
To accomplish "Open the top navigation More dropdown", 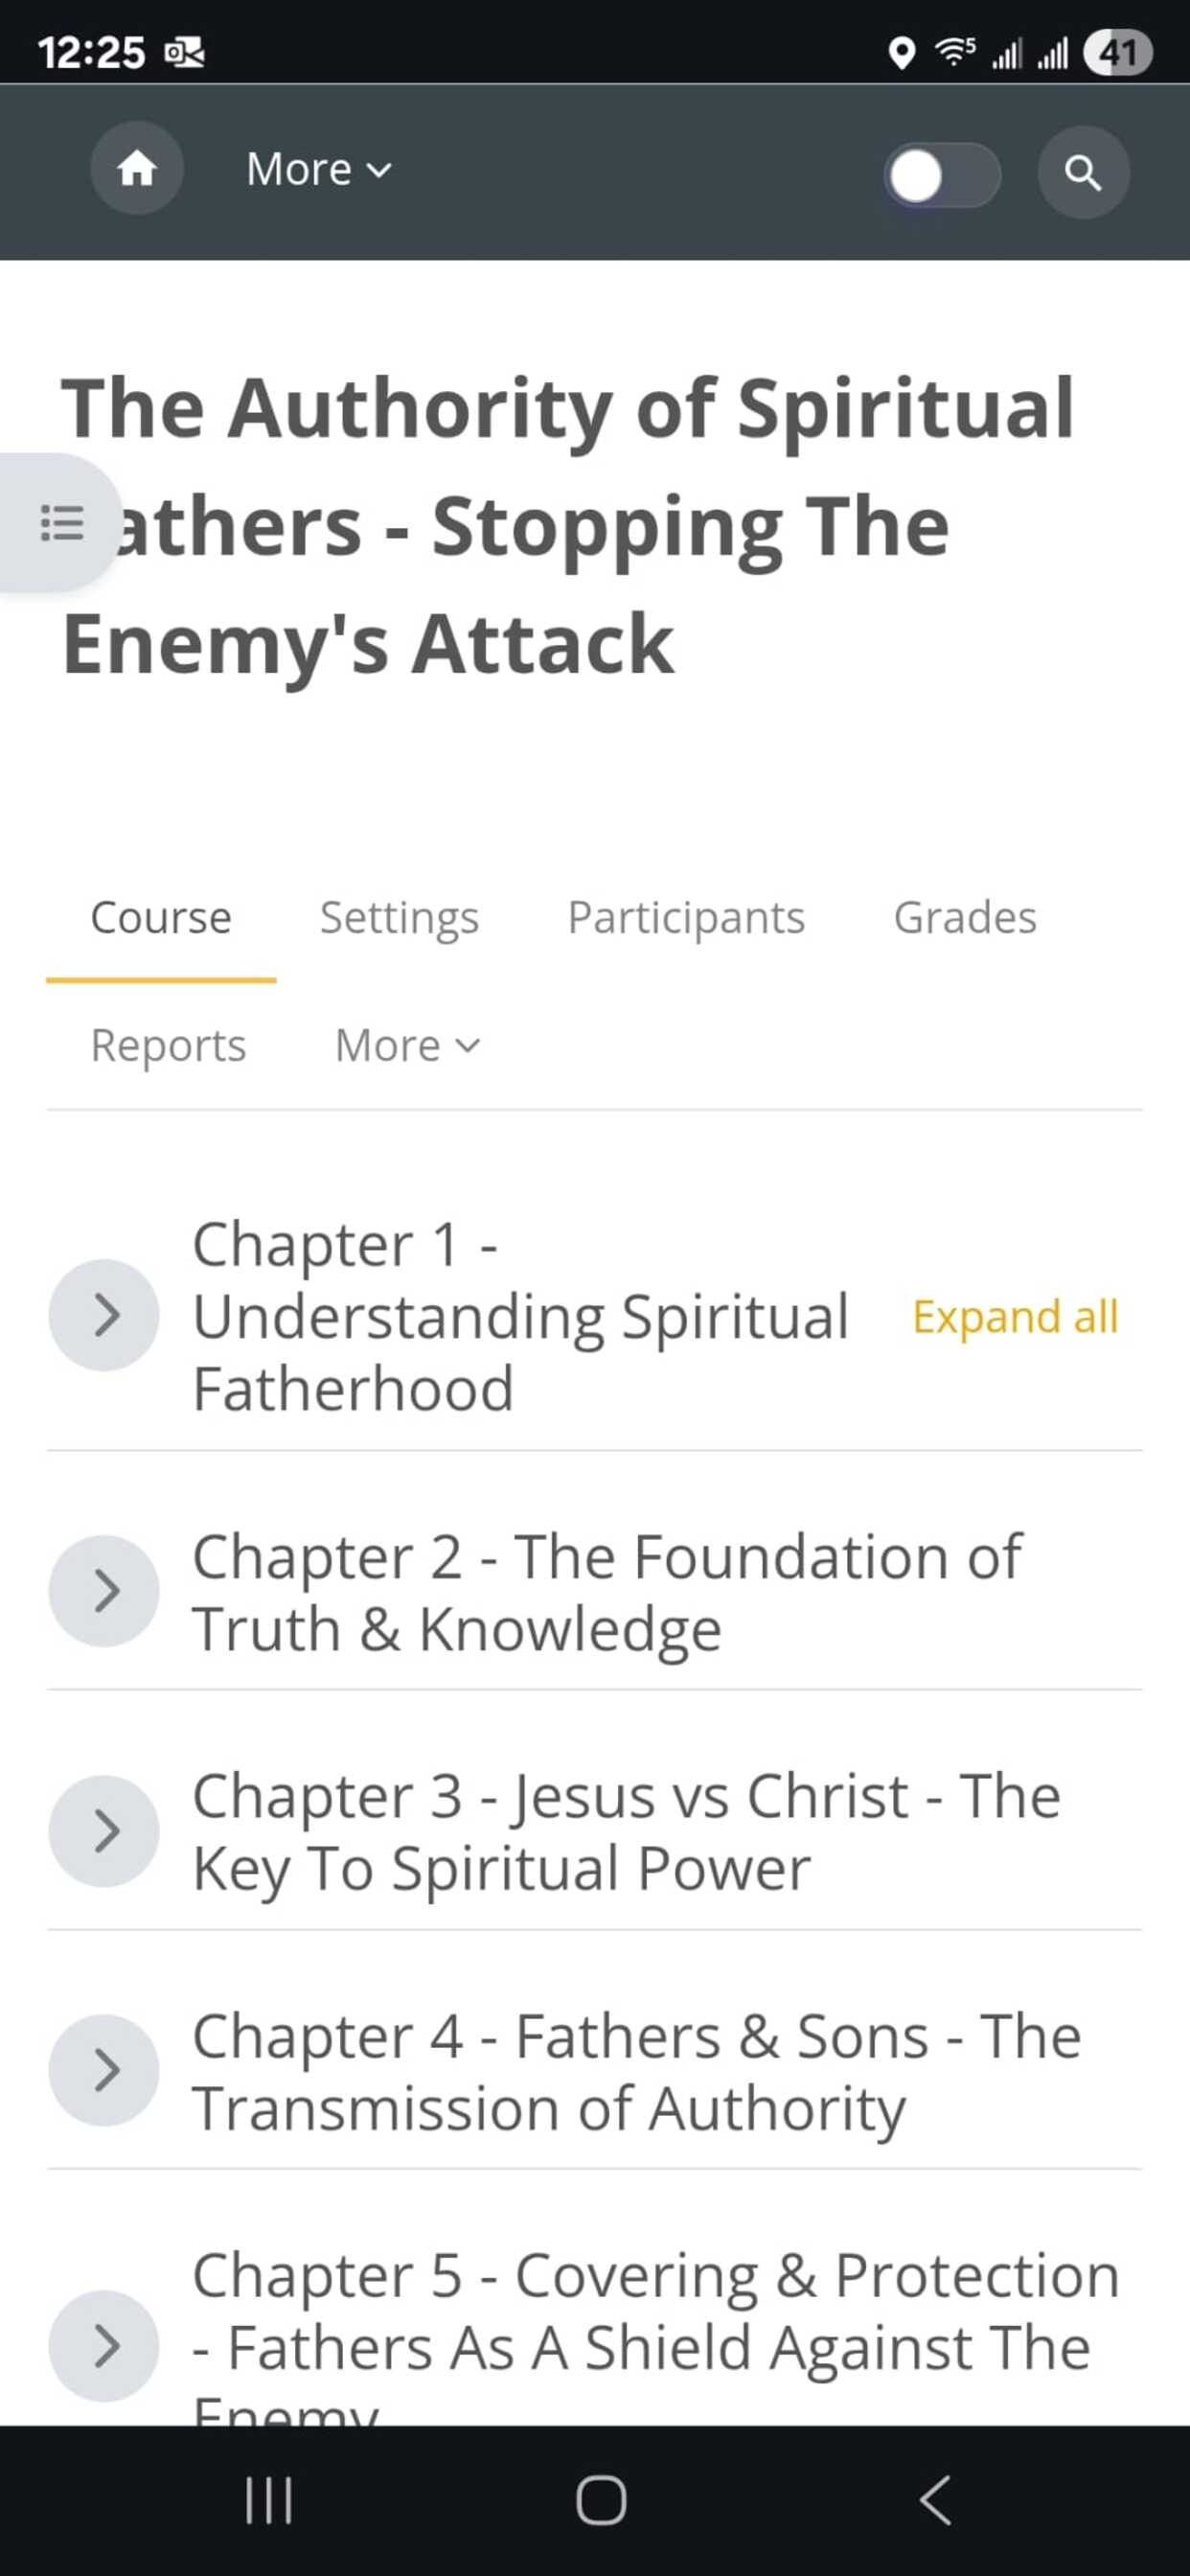I will coord(319,170).
